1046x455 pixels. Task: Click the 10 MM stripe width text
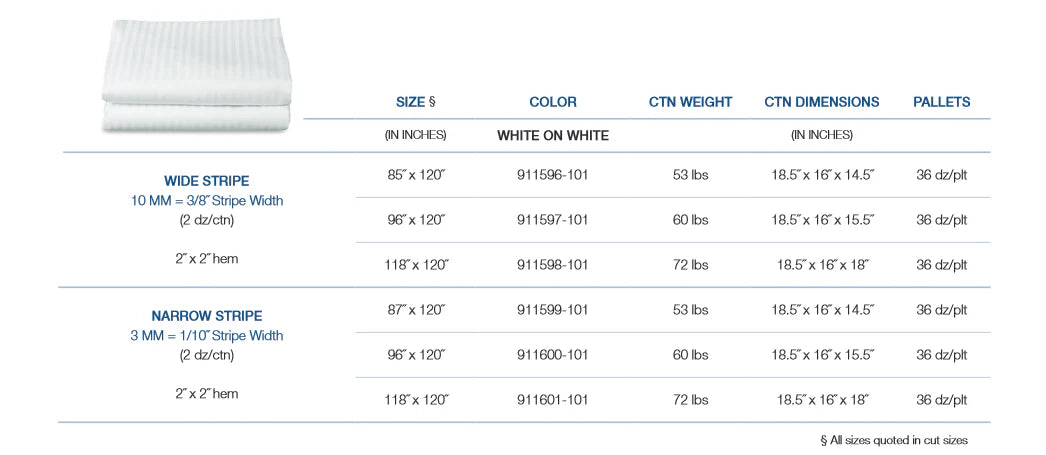207,201
